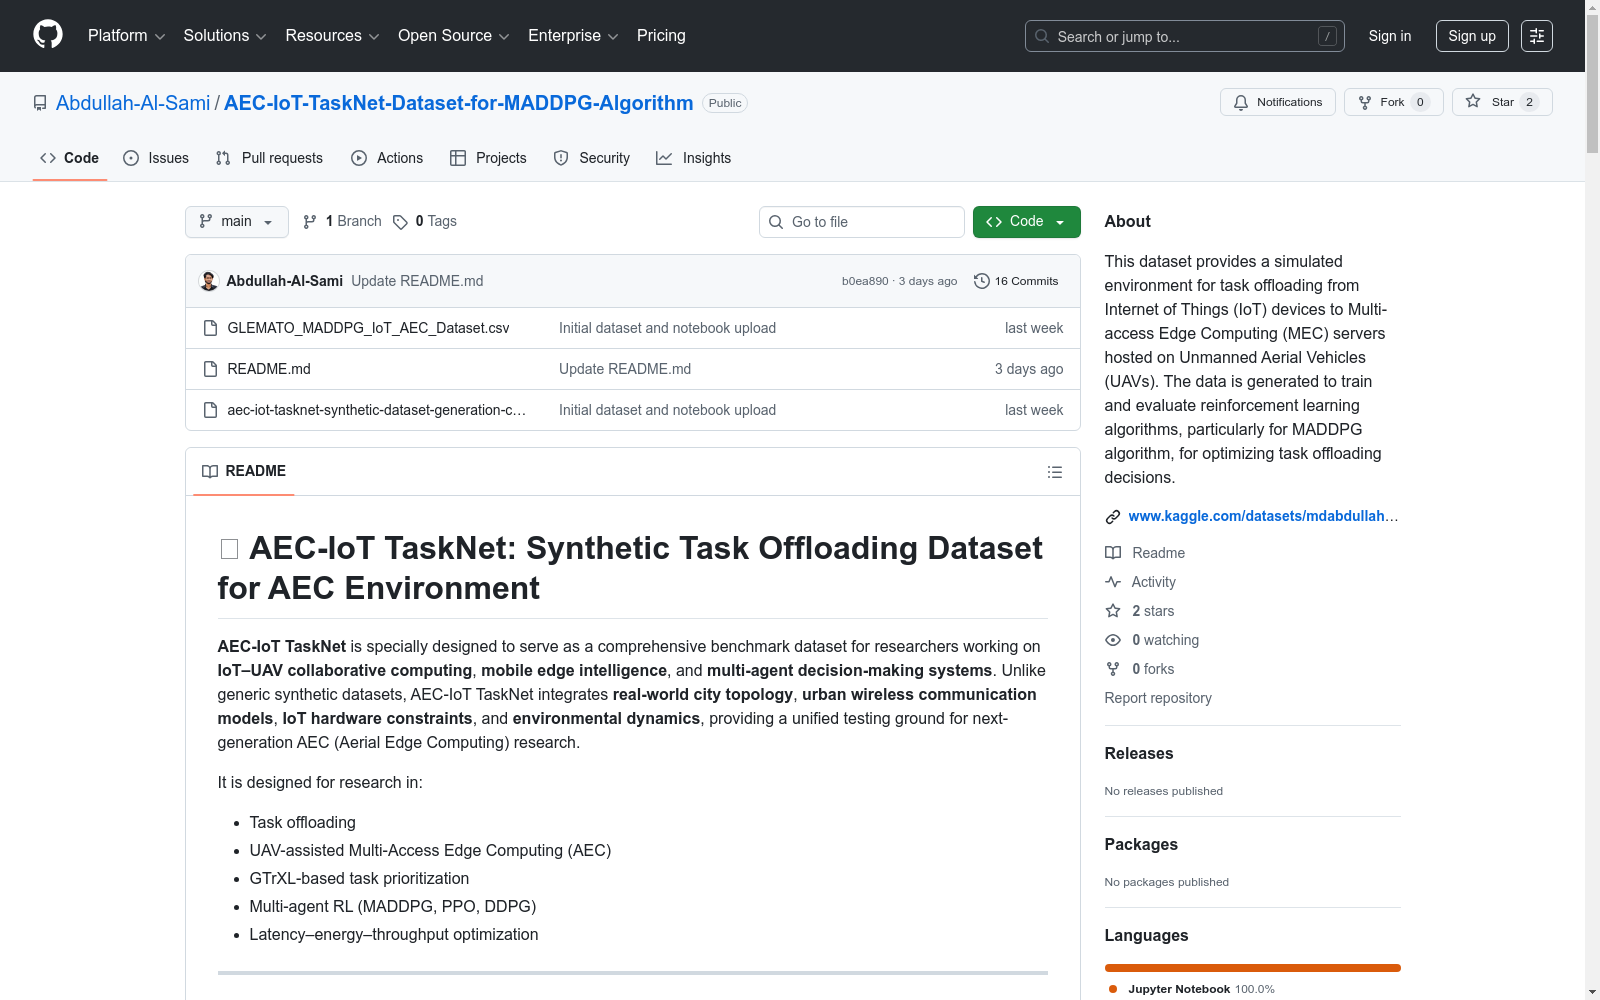Click the fork icon in Fork button

1365,102
